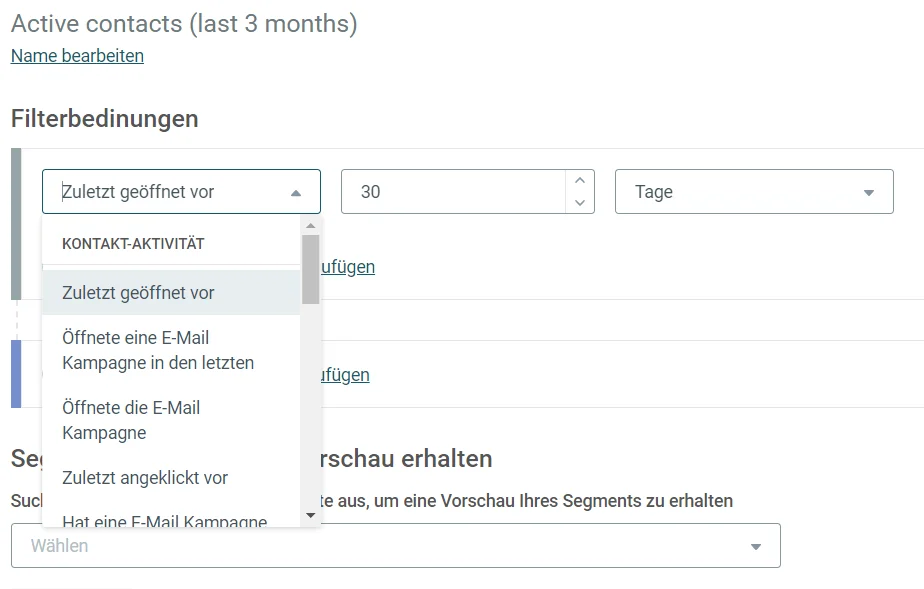Increase the value with the up stepper arrow
The width and height of the screenshot is (924, 589).
pos(580,180)
